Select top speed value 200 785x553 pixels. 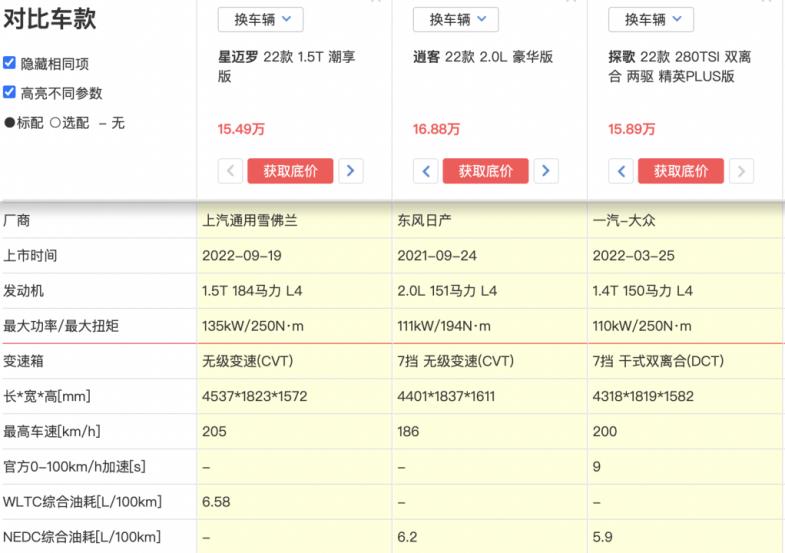(605, 431)
